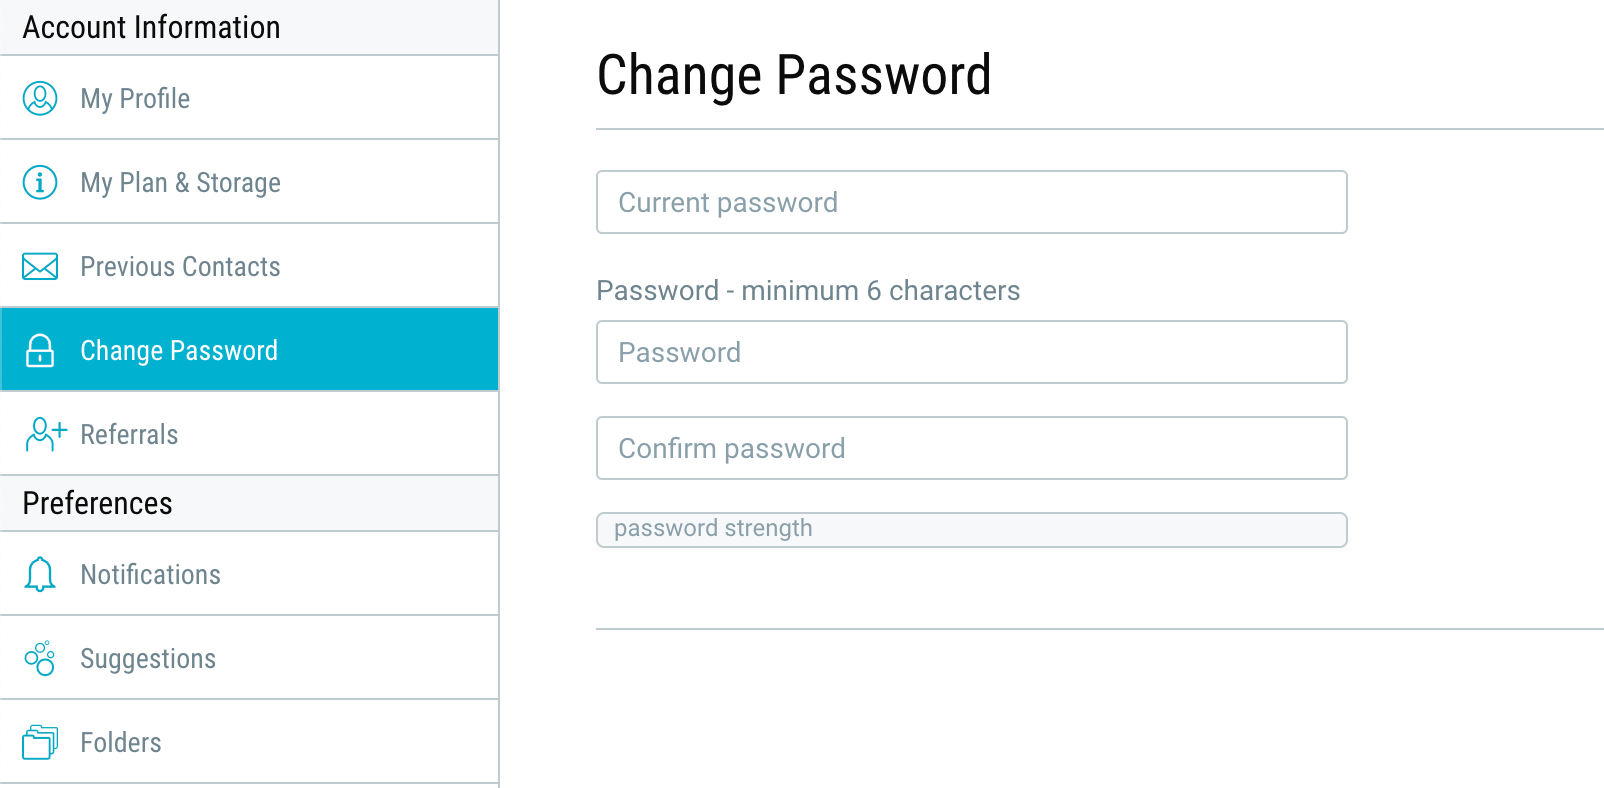
Task: Focus the Current password field
Action: [x=972, y=202]
